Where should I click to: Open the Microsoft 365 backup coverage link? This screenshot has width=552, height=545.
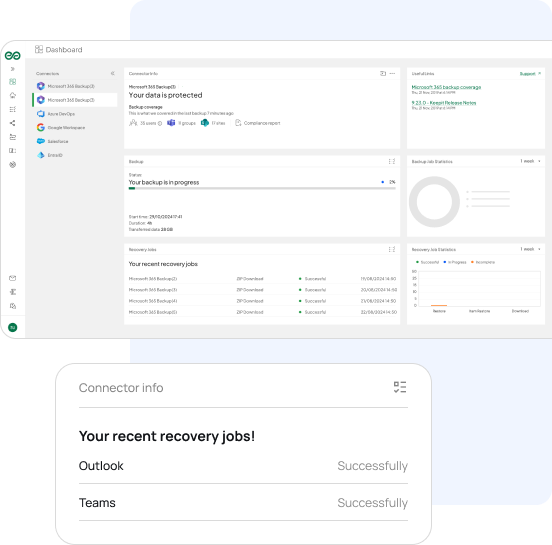pyautogui.click(x=446, y=87)
